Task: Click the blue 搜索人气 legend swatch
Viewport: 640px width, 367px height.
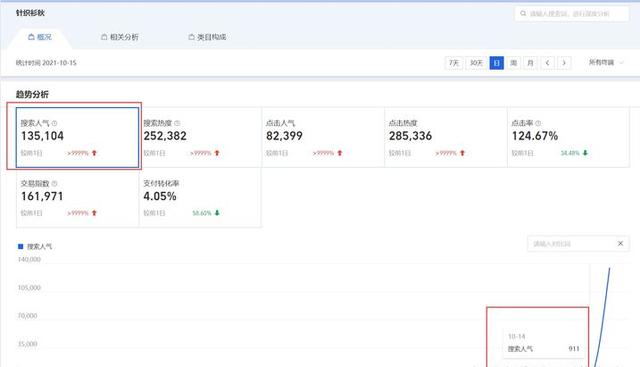Action: 20,246
